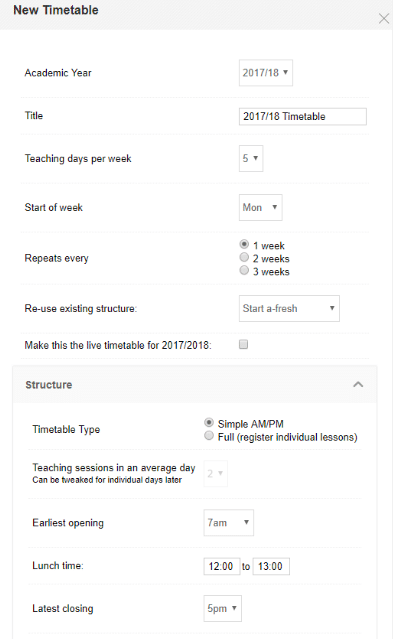Choose Simple AM/PM timetable type

209,423
